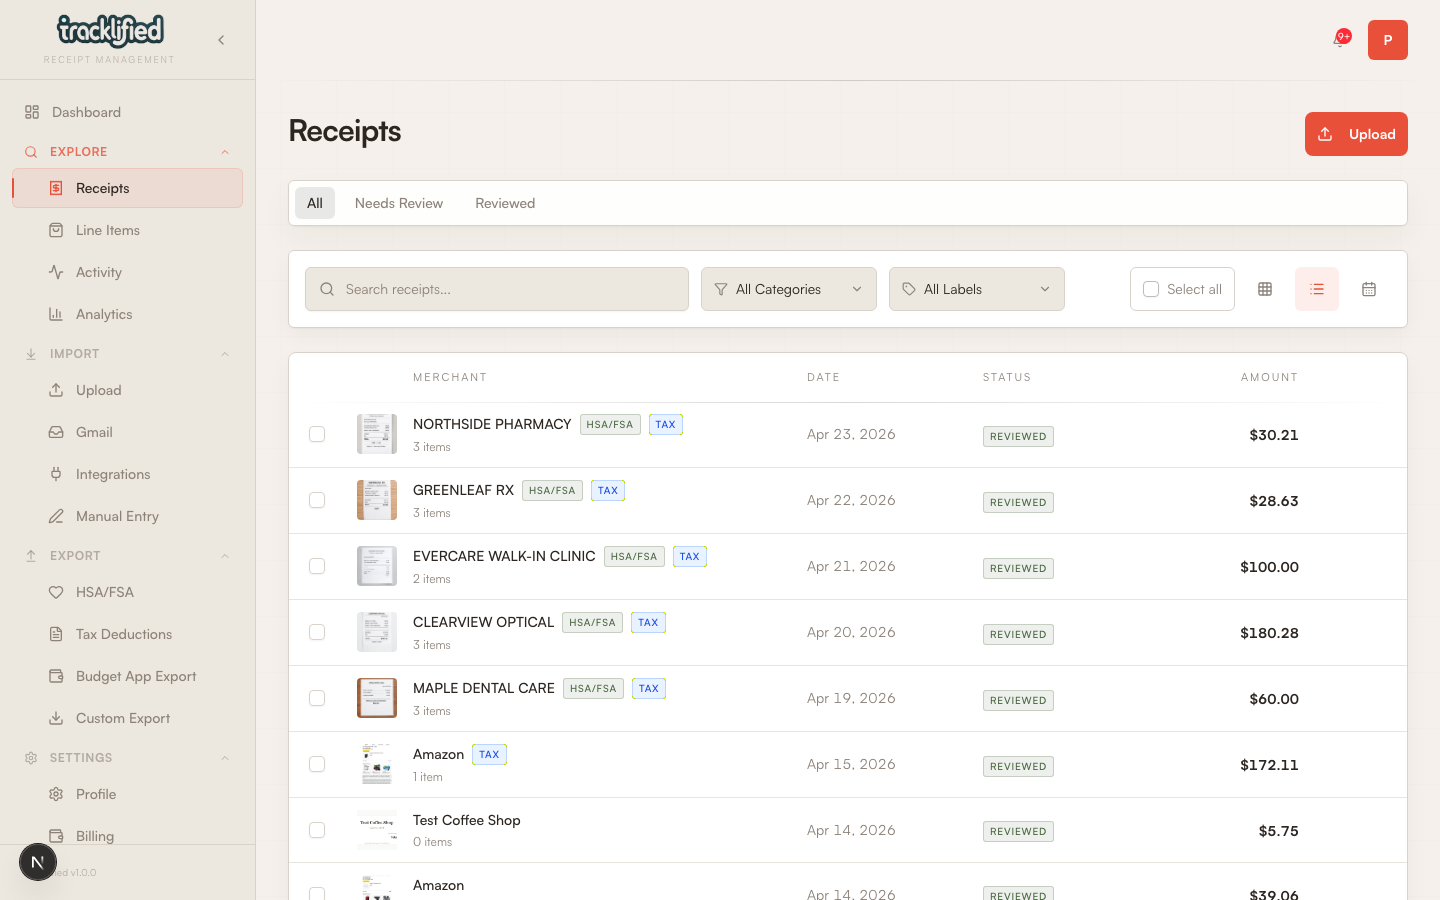Open Budget App Export
The image size is (1440, 900).
click(127, 676)
